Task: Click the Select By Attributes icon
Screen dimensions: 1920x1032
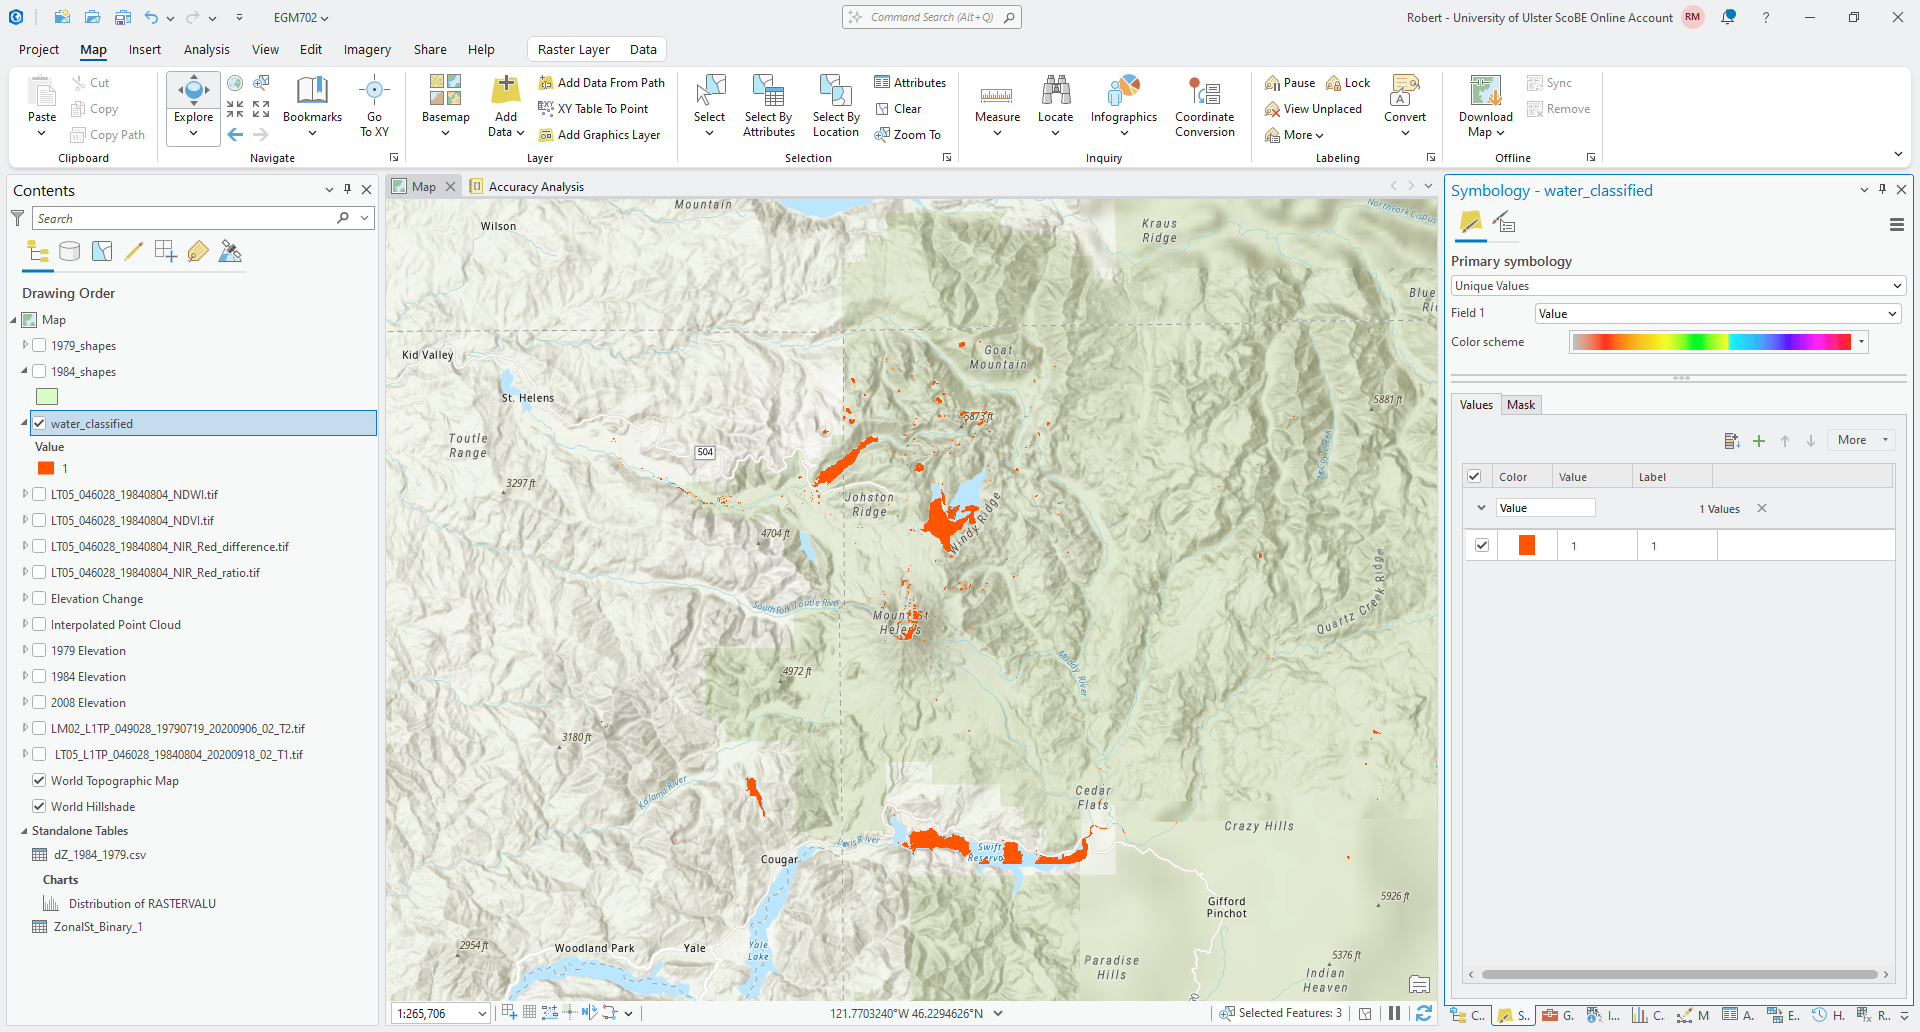Action: click(768, 92)
